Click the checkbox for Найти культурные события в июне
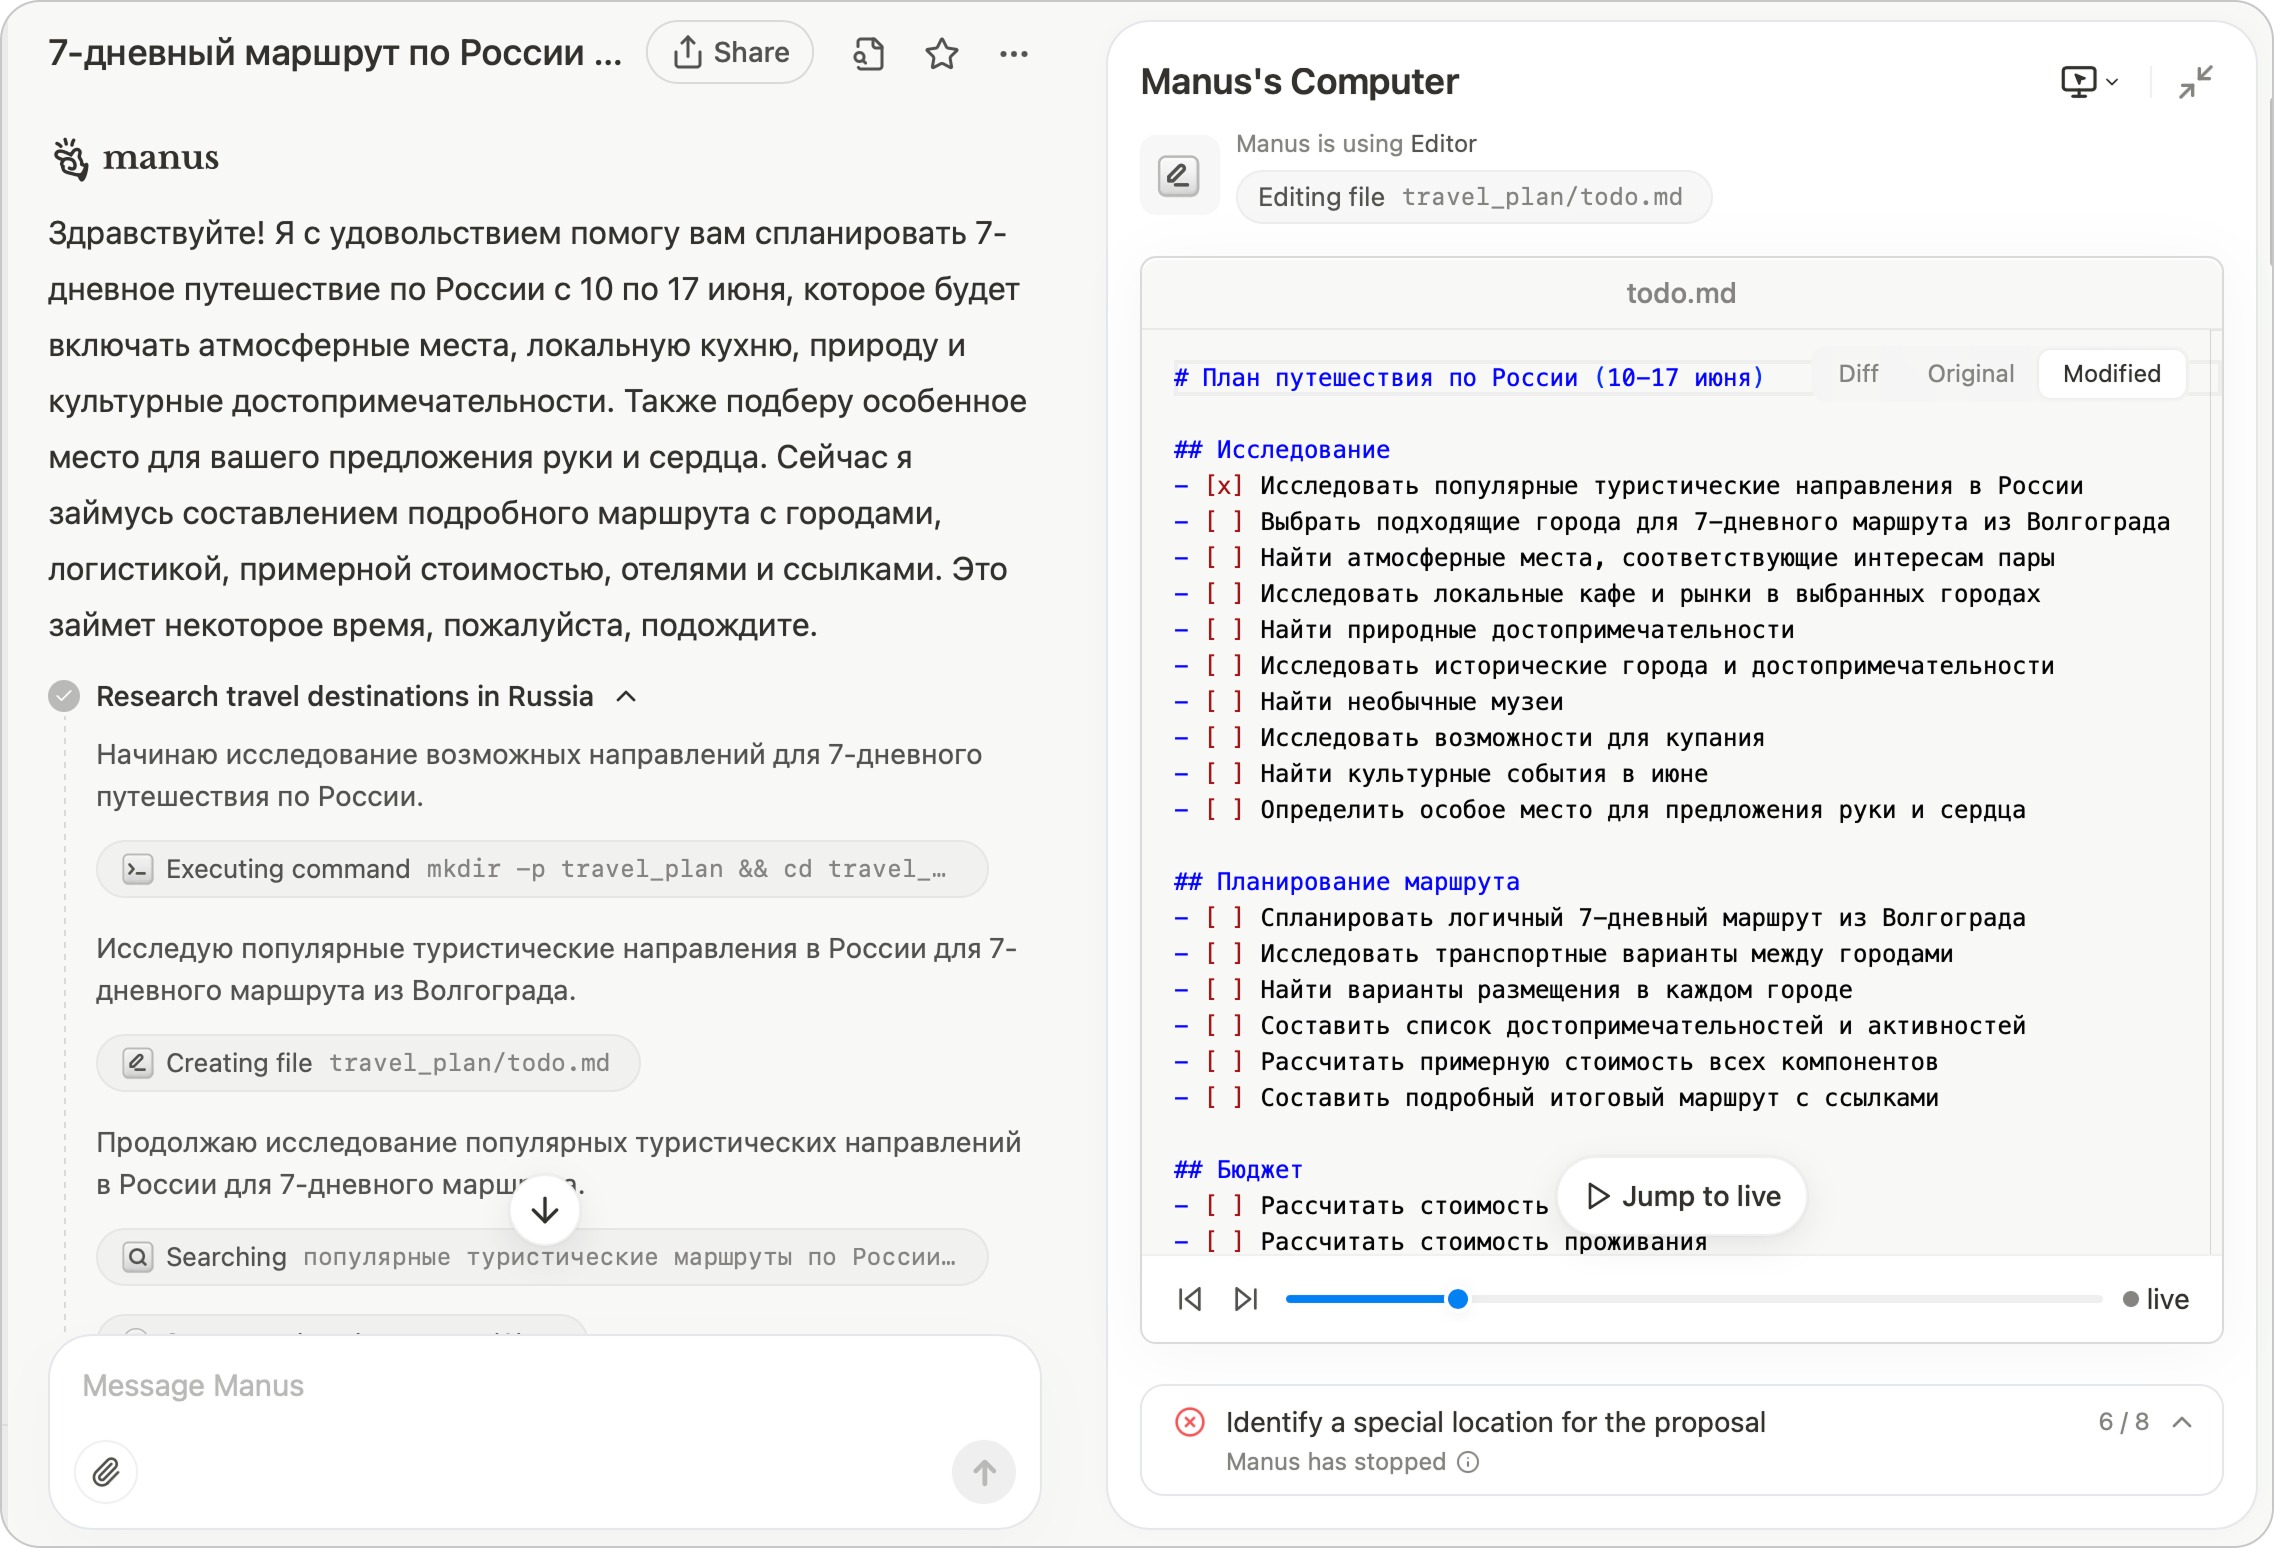 (1224, 774)
